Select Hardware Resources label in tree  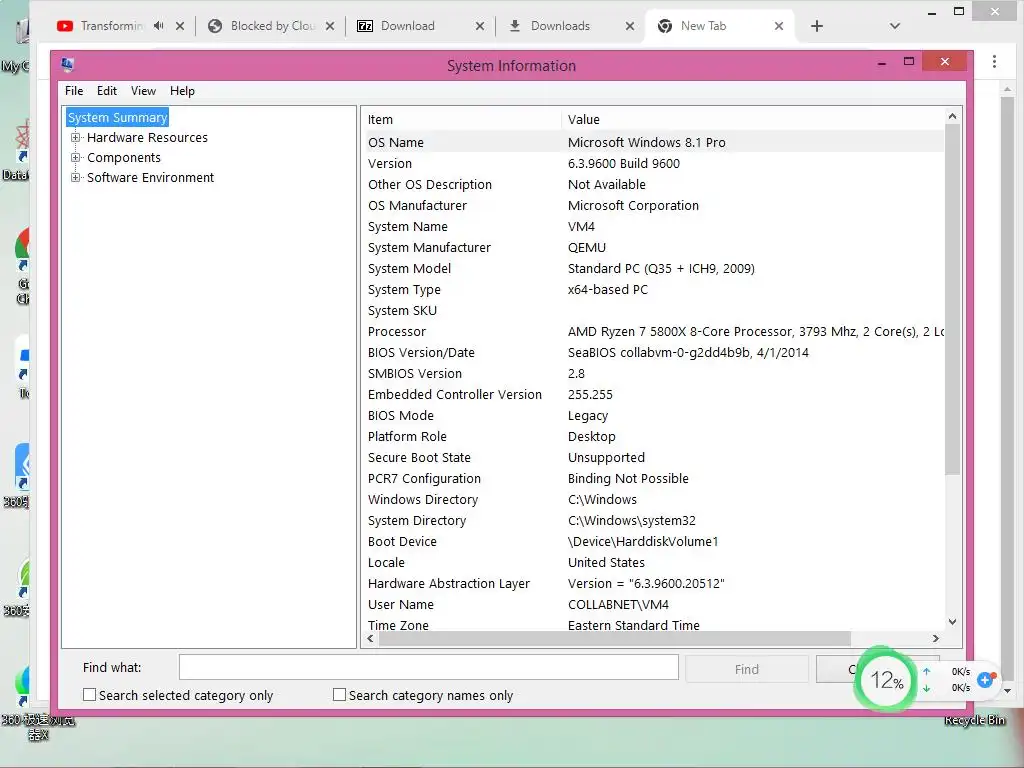147,137
